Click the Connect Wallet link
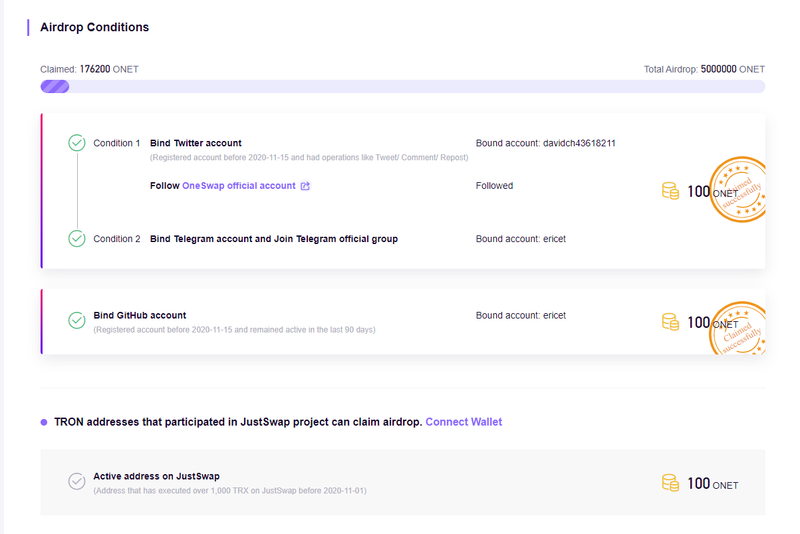 [464, 422]
